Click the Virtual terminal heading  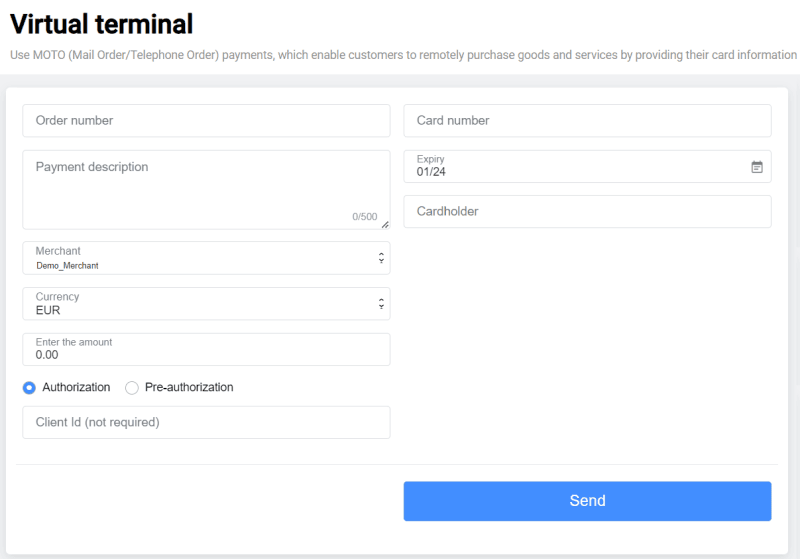[x=101, y=23]
